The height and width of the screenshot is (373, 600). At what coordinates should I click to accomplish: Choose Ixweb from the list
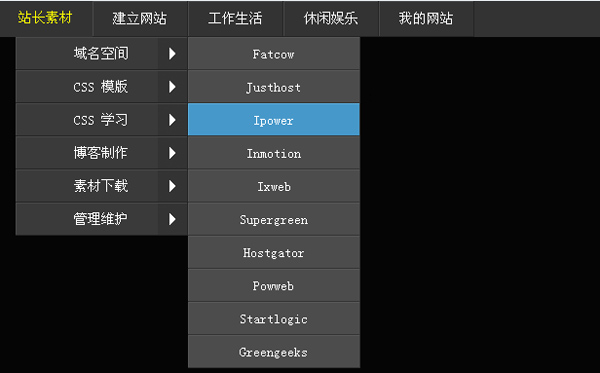pyautogui.click(x=274, y=186)
